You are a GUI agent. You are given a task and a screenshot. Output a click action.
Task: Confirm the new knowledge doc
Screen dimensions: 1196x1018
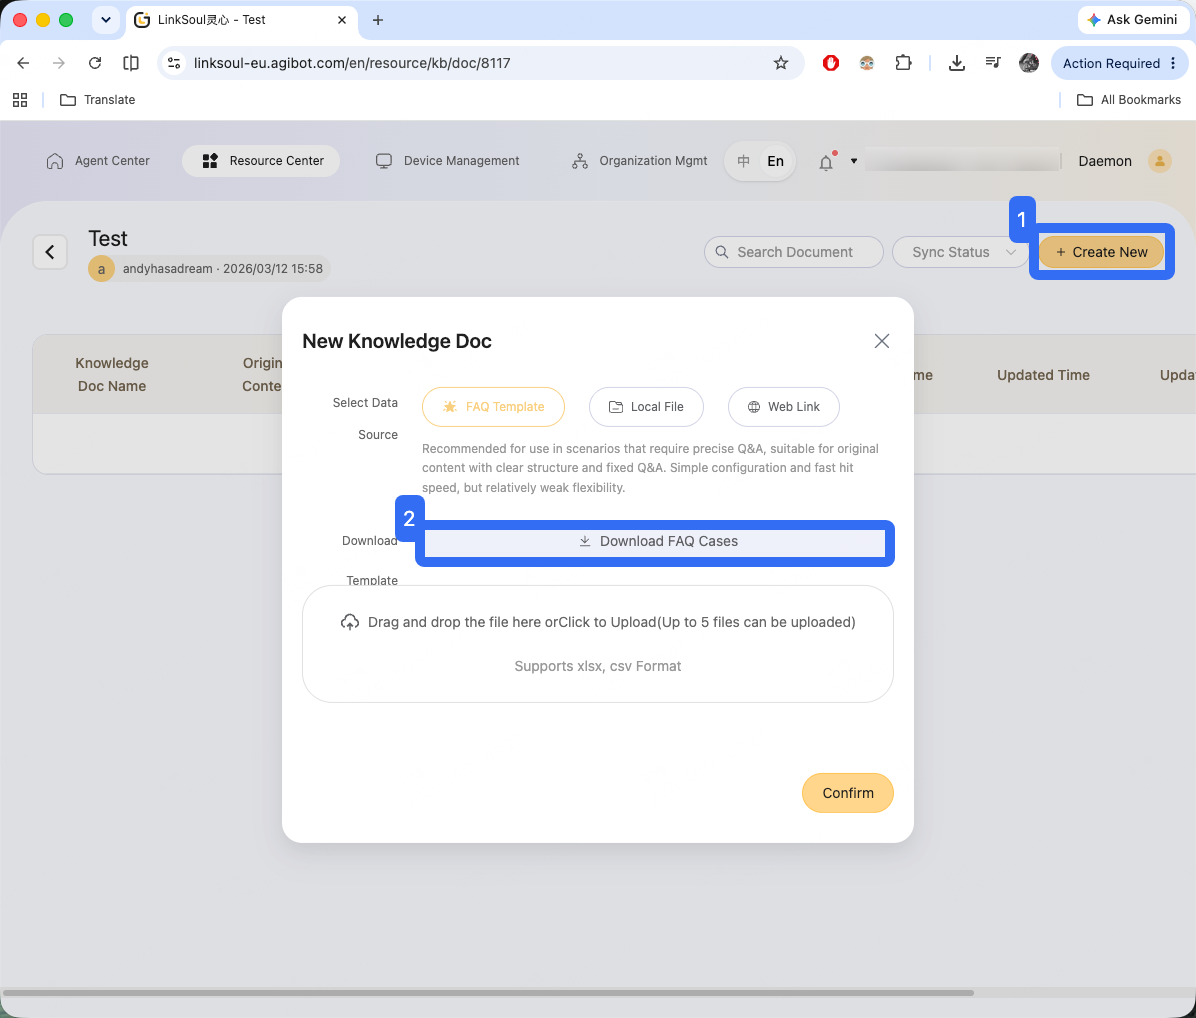(847, 793)
